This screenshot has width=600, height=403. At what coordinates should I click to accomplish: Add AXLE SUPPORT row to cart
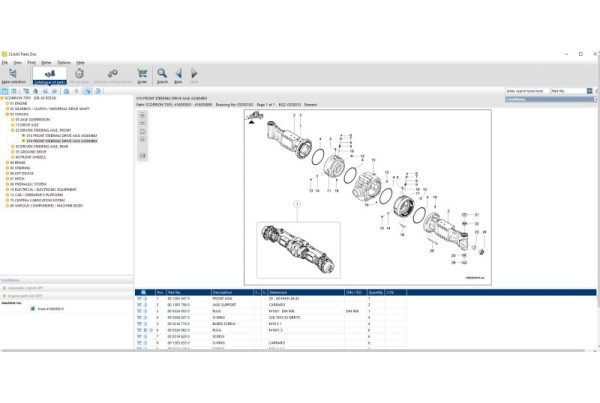[x=140, y=305]
